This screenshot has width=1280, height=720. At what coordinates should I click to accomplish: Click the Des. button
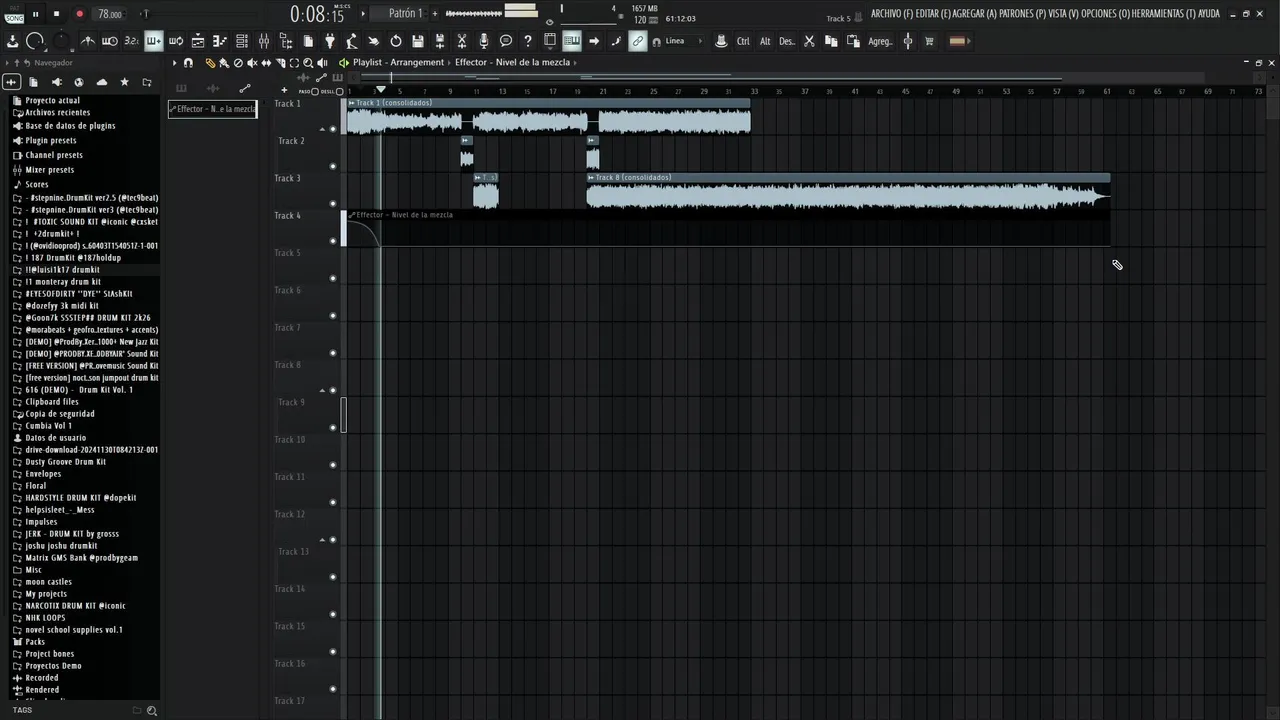coord(787,41)
